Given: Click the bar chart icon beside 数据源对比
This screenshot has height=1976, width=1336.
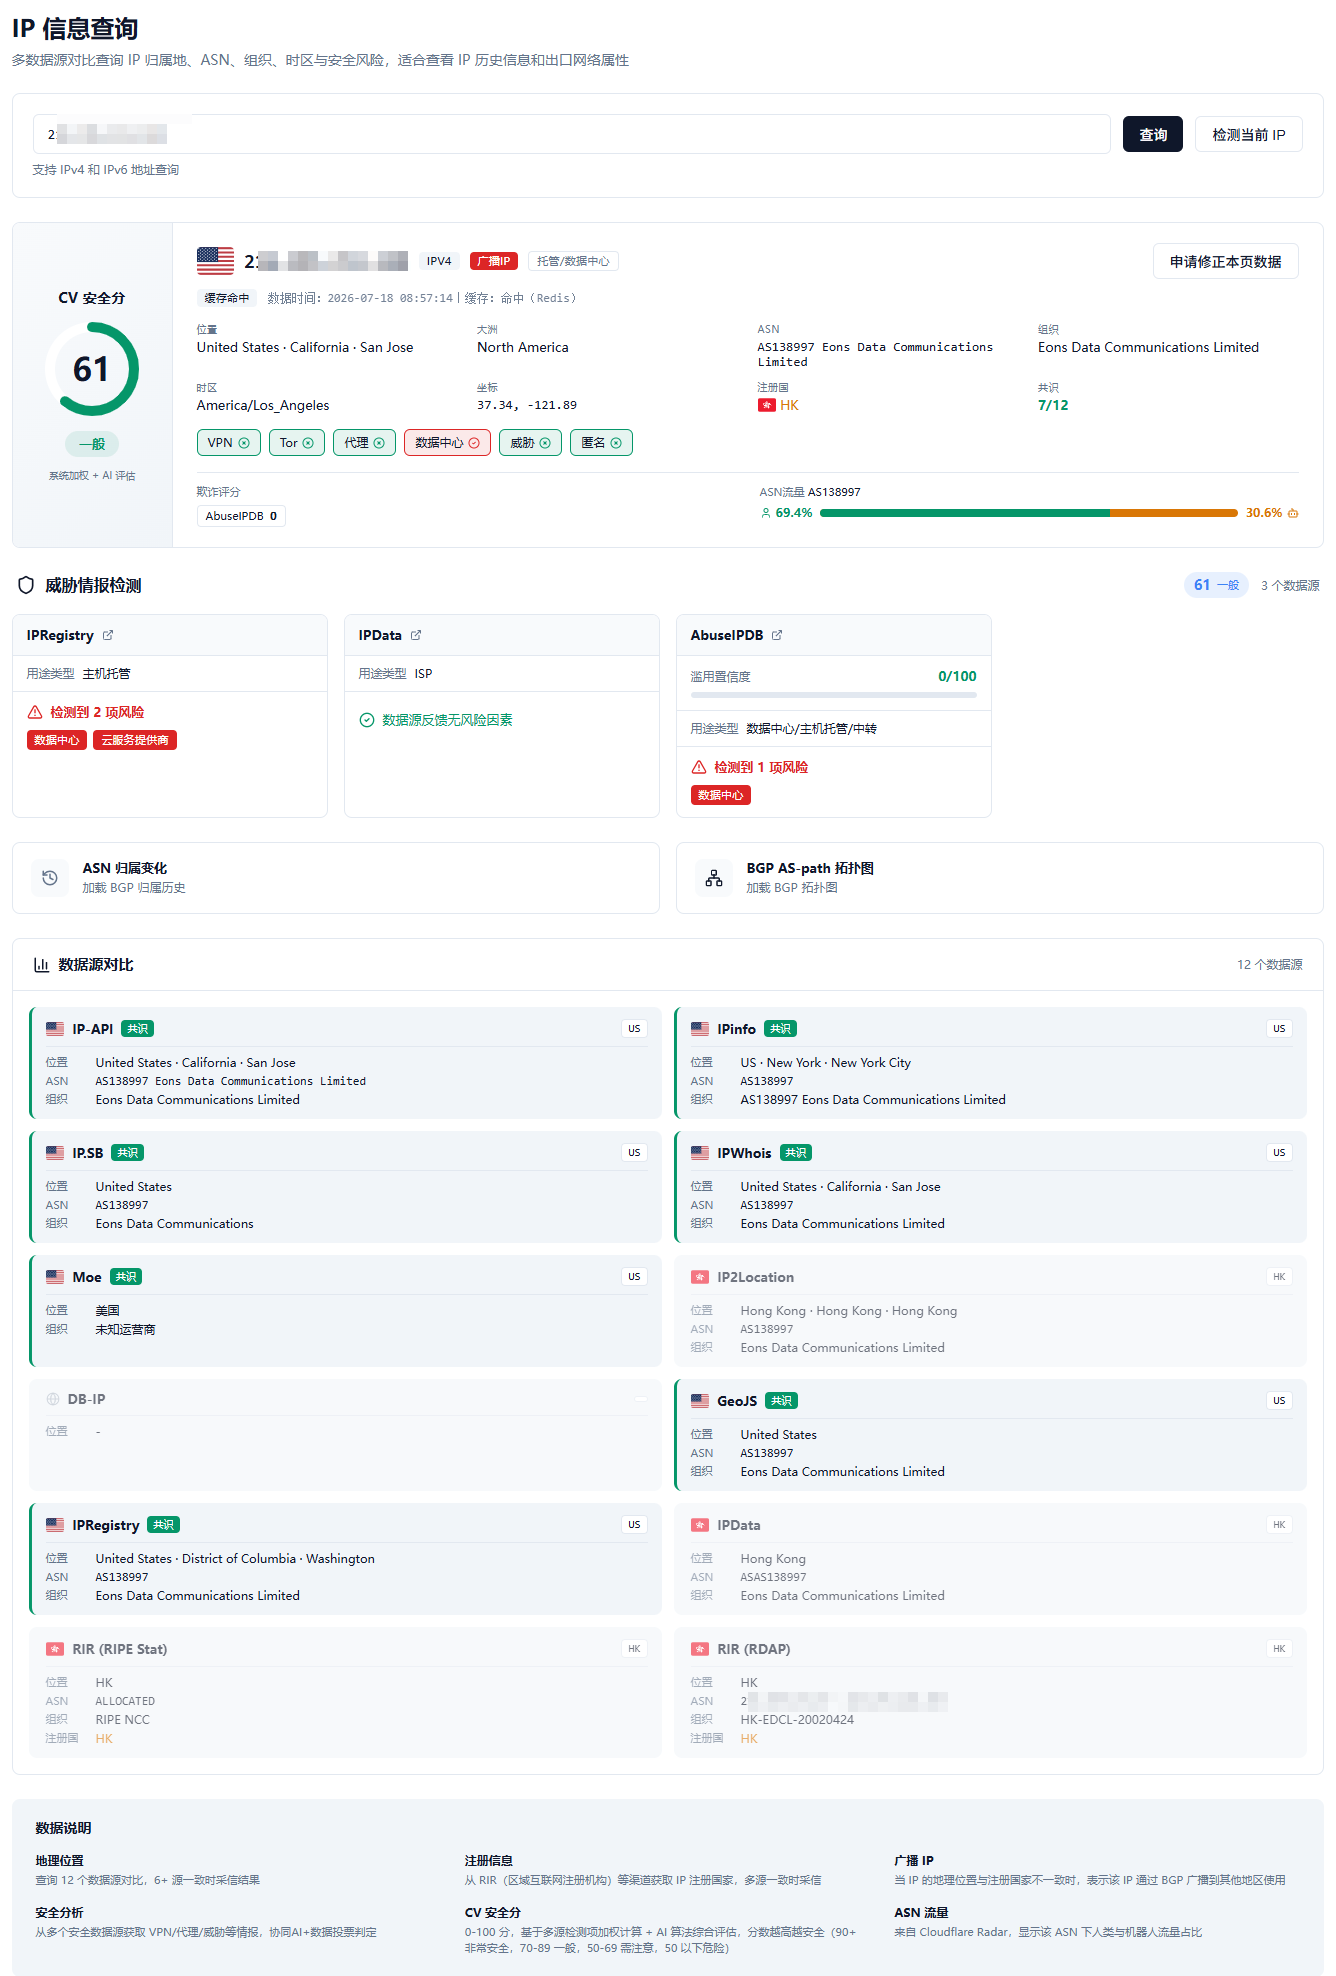Looking at the screenshot, I should pos(41,965).
